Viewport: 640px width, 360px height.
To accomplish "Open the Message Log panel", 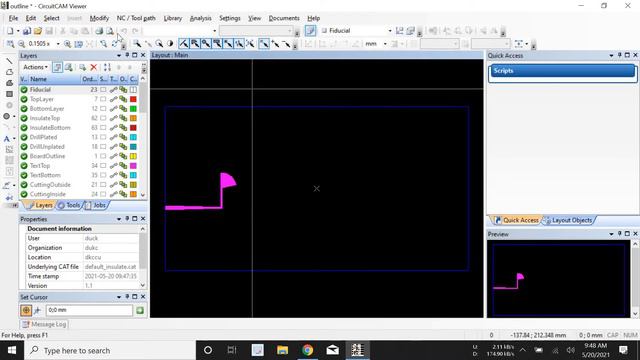I will [44, 324].
